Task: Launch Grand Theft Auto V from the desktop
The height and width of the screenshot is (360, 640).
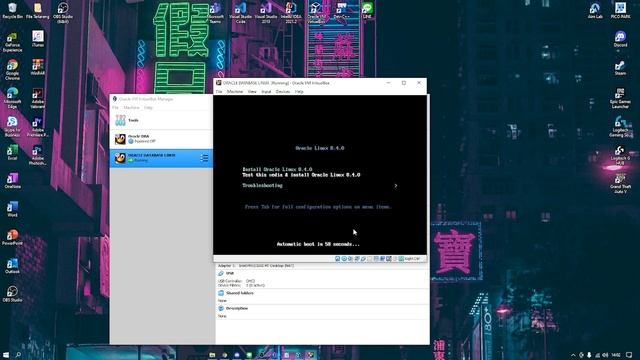Action: (x=620, y=183)
